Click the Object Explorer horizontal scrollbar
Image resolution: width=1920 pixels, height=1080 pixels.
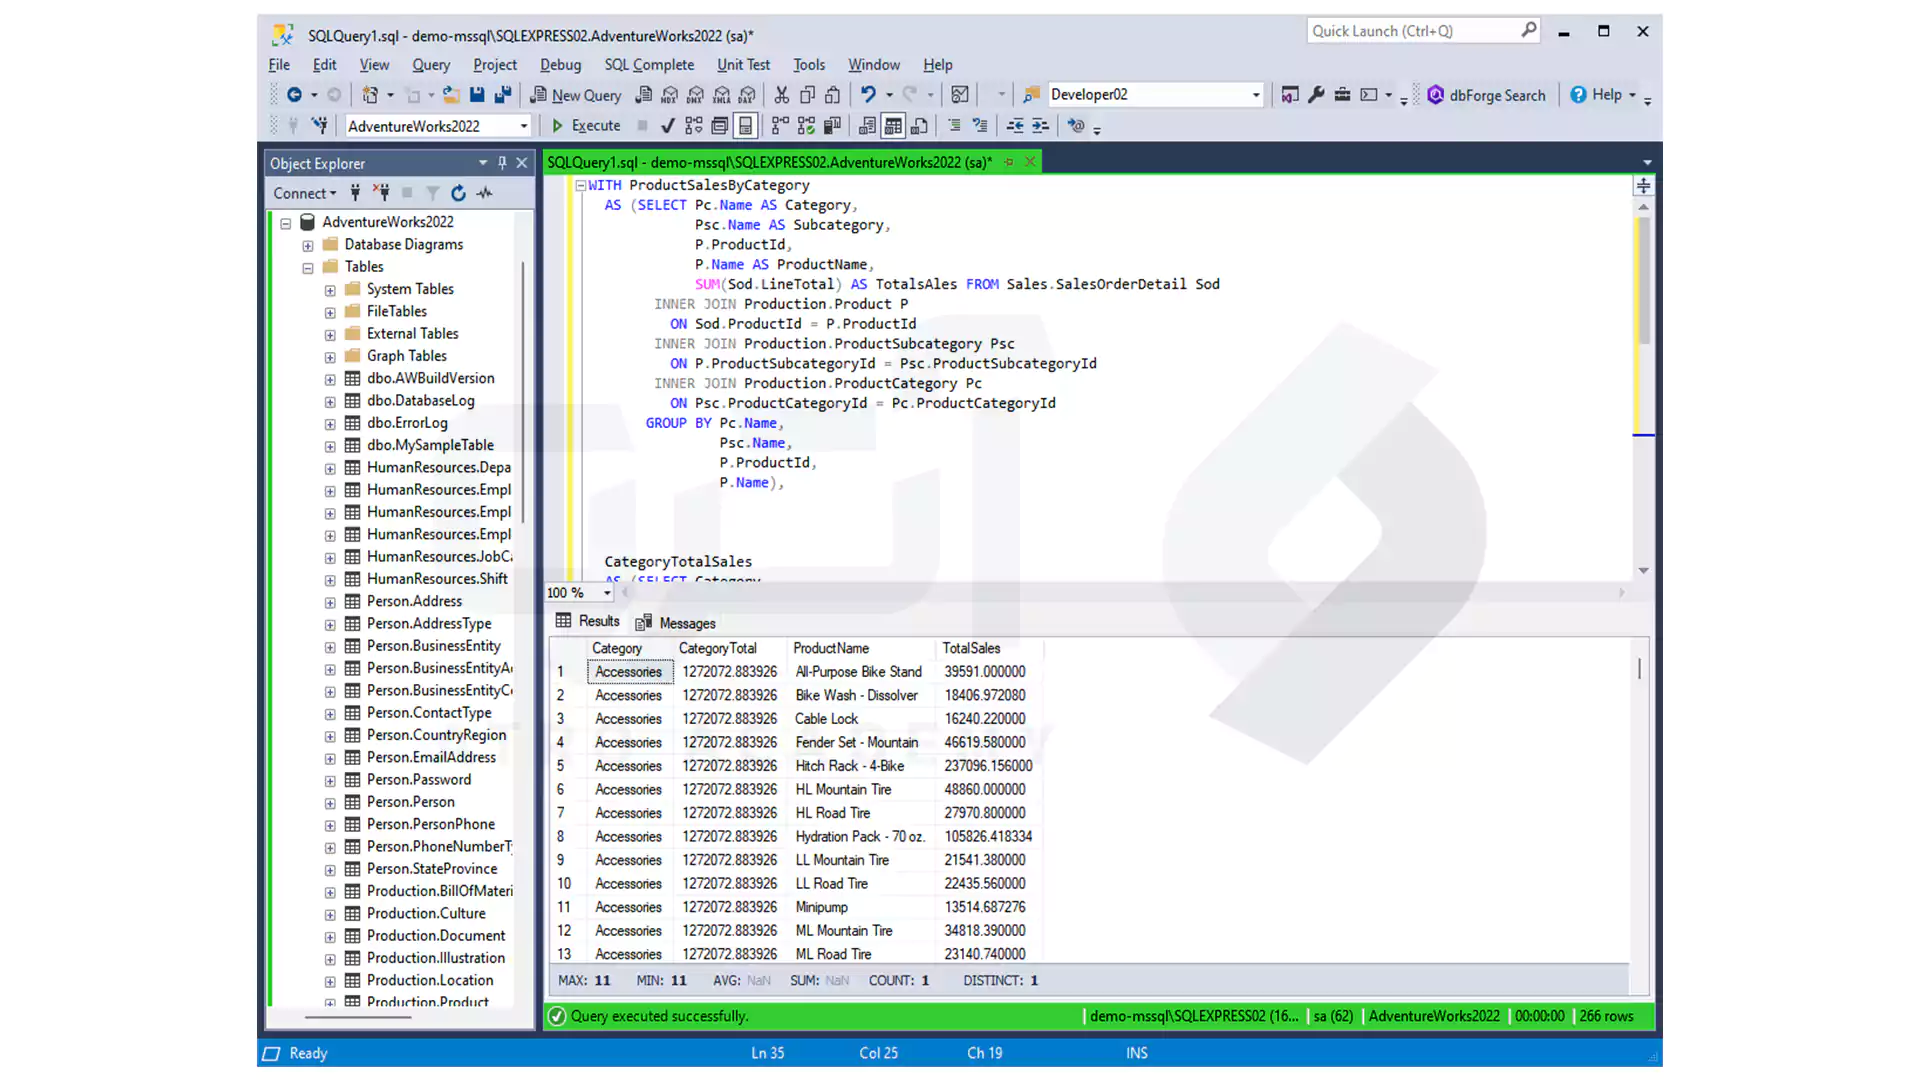tap(359, 1017)
